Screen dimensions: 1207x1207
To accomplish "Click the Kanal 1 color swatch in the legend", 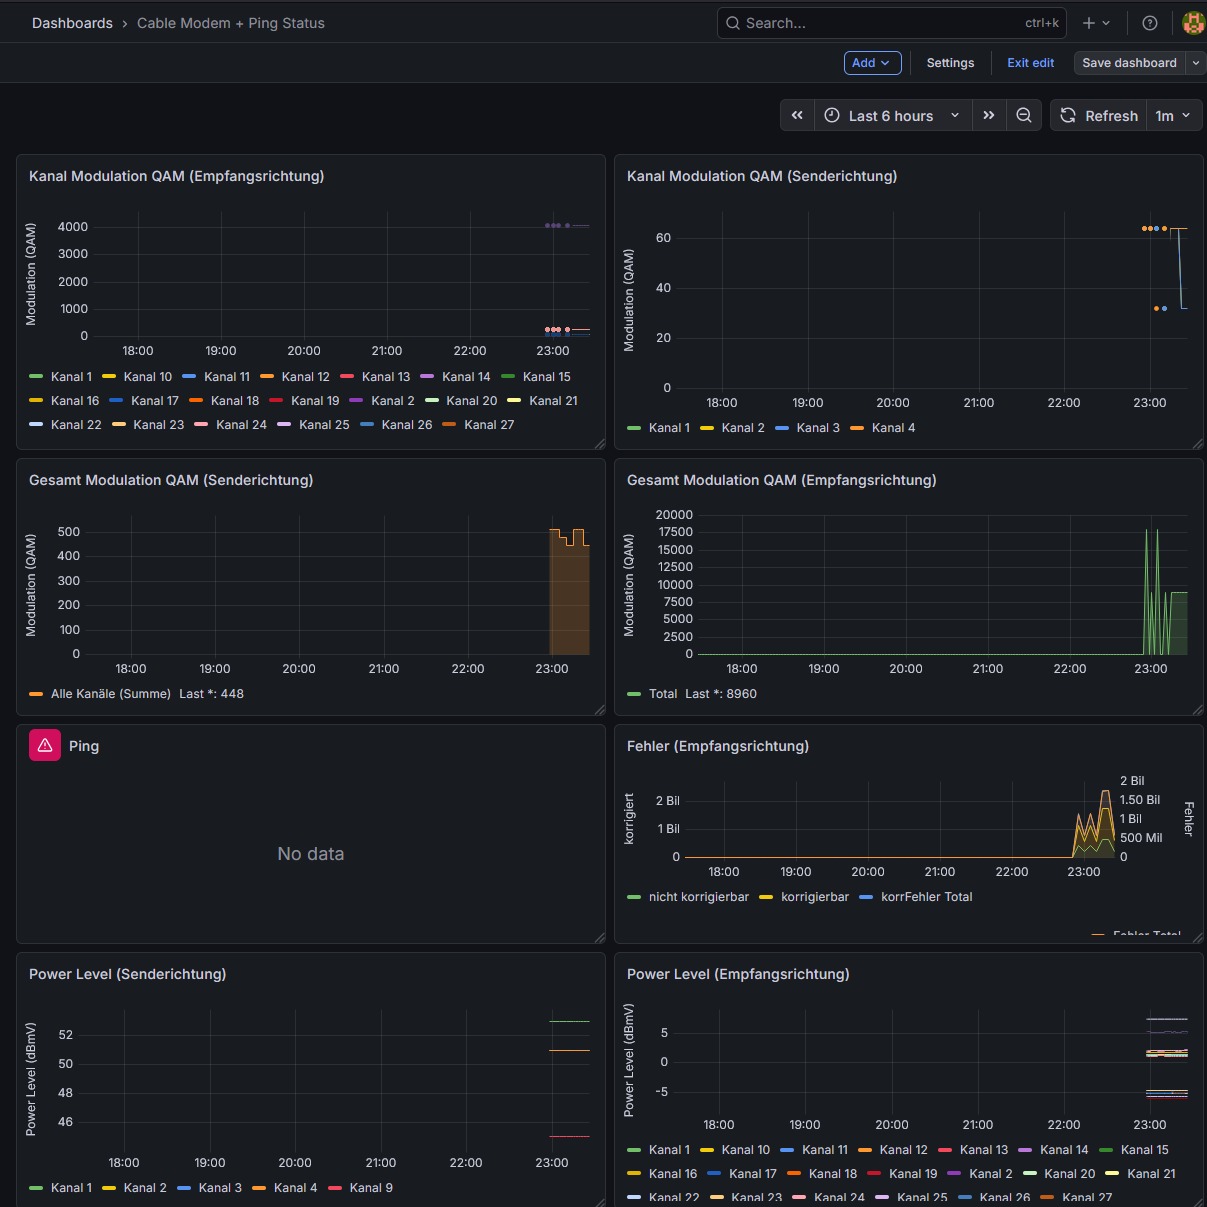I will 38,376.
